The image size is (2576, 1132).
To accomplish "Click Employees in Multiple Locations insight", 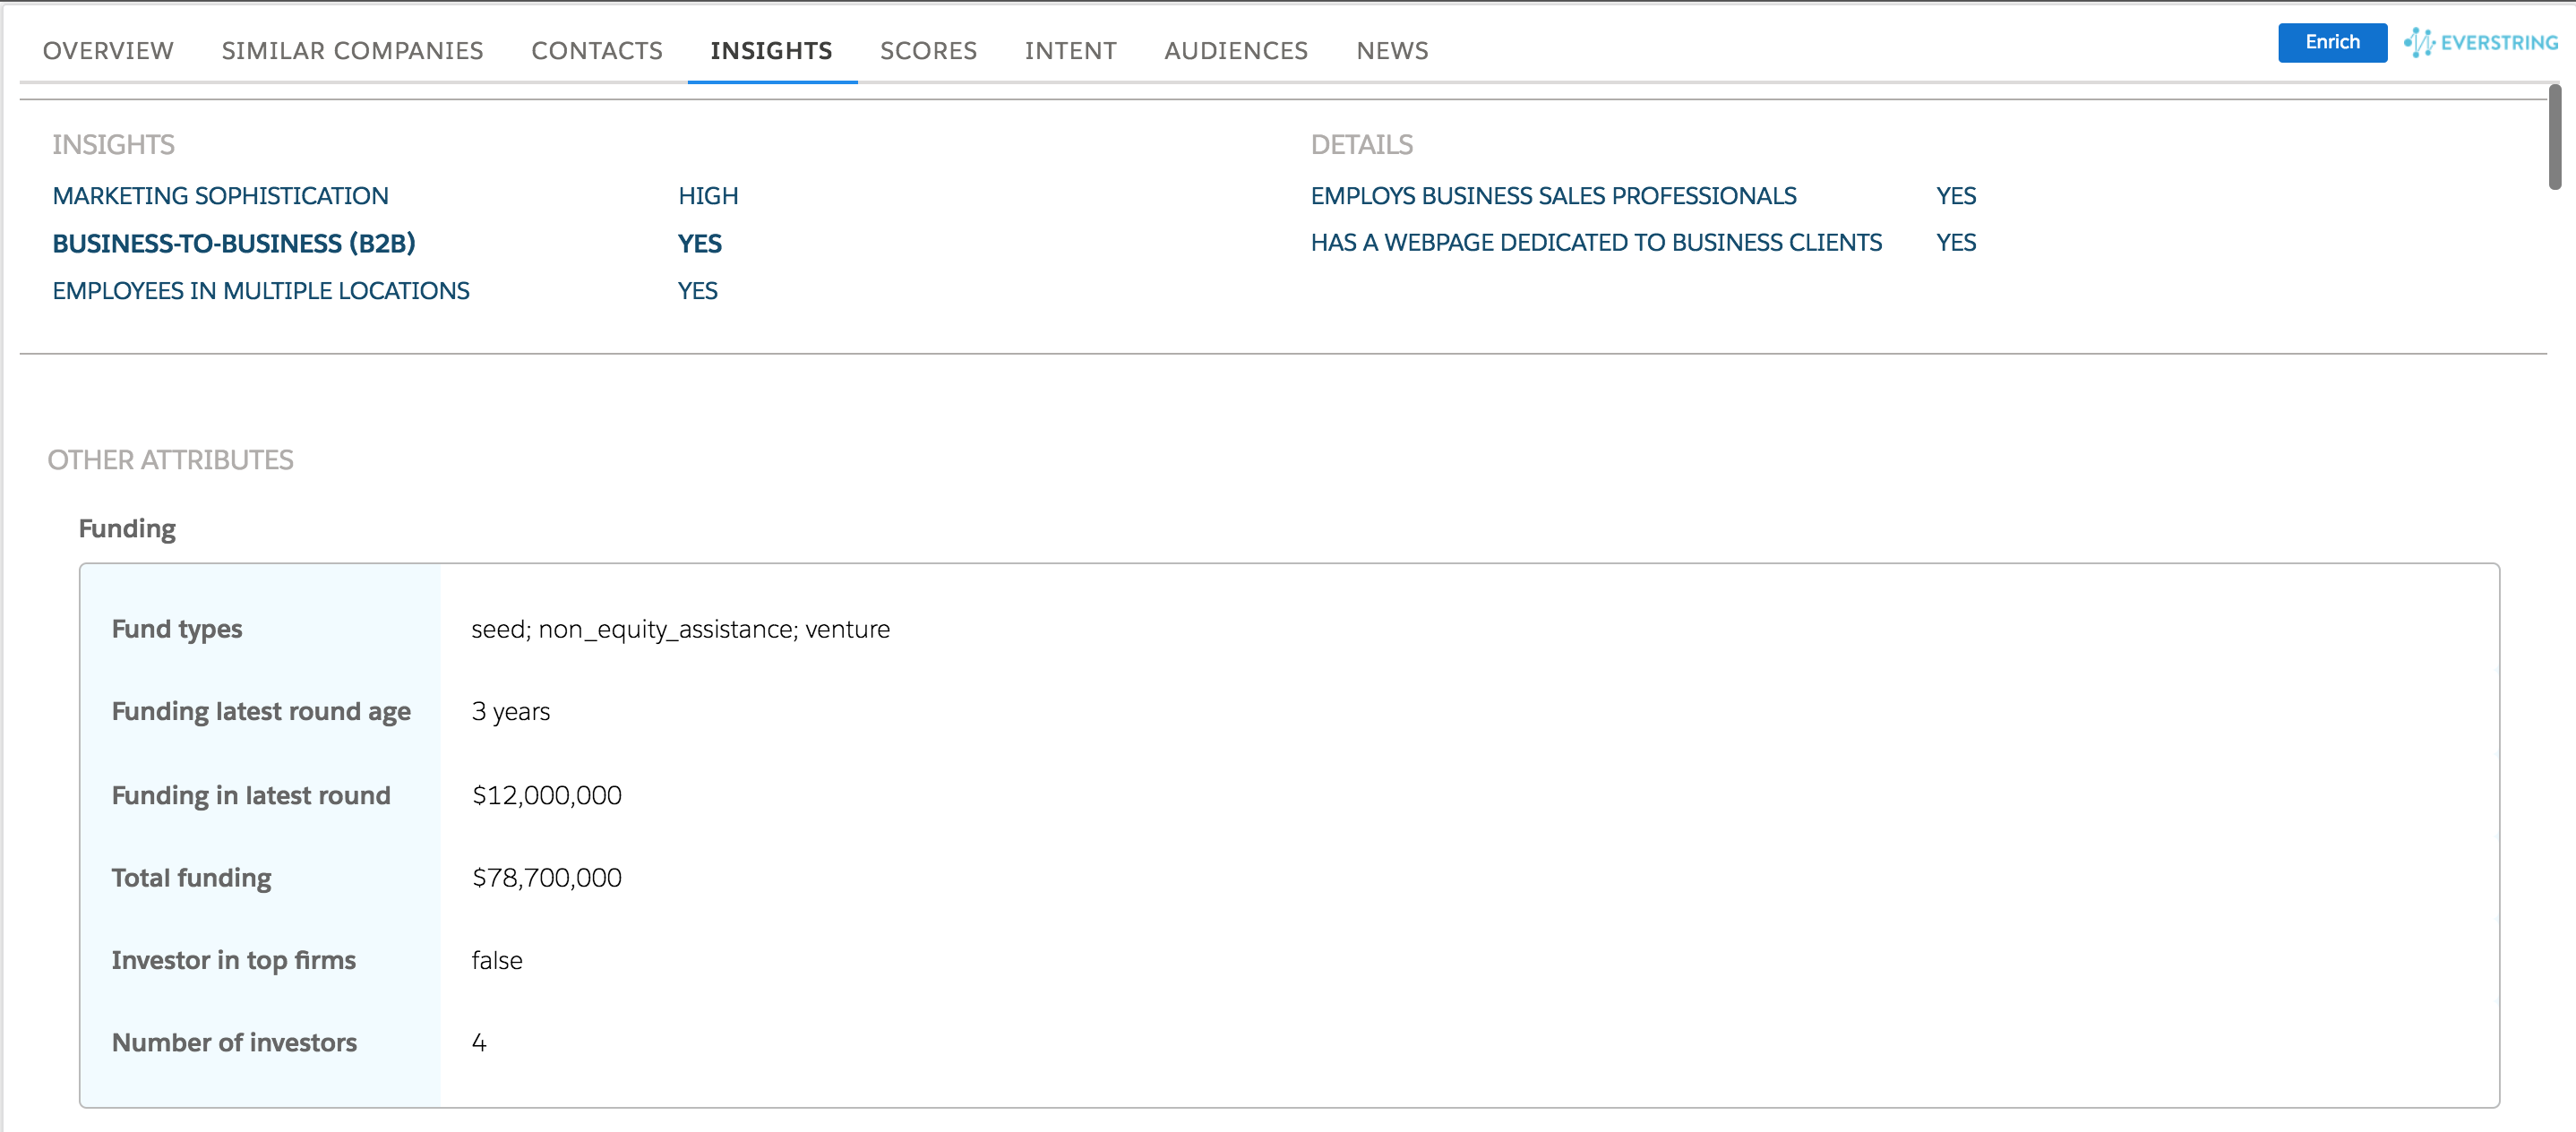I will 261,291.
